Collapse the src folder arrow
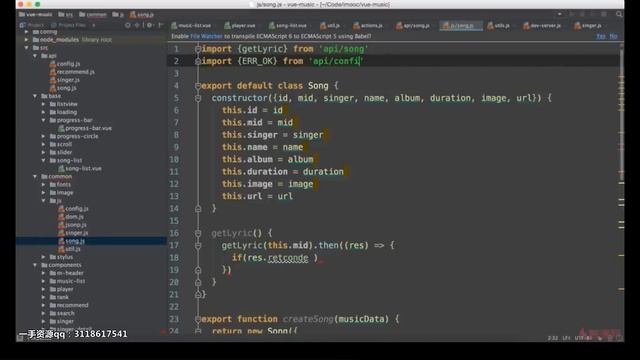 coord(27,48)
